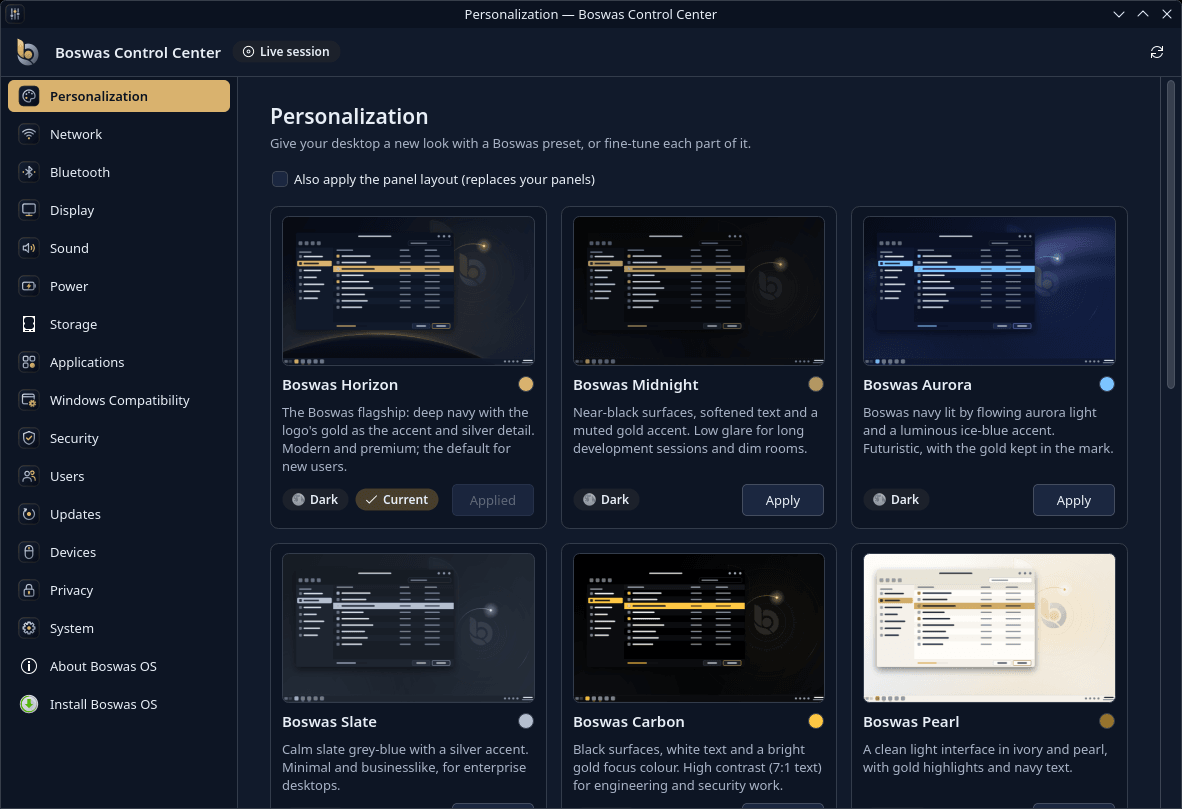Select the Updates sidebar entry

[118, 514]
